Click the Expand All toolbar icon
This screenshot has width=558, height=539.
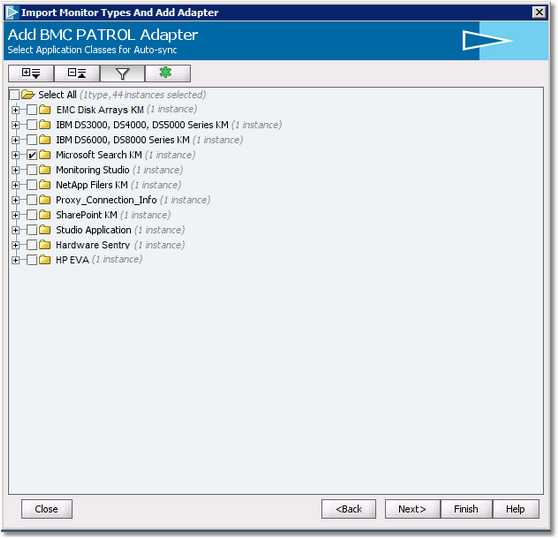click(31, 73)
